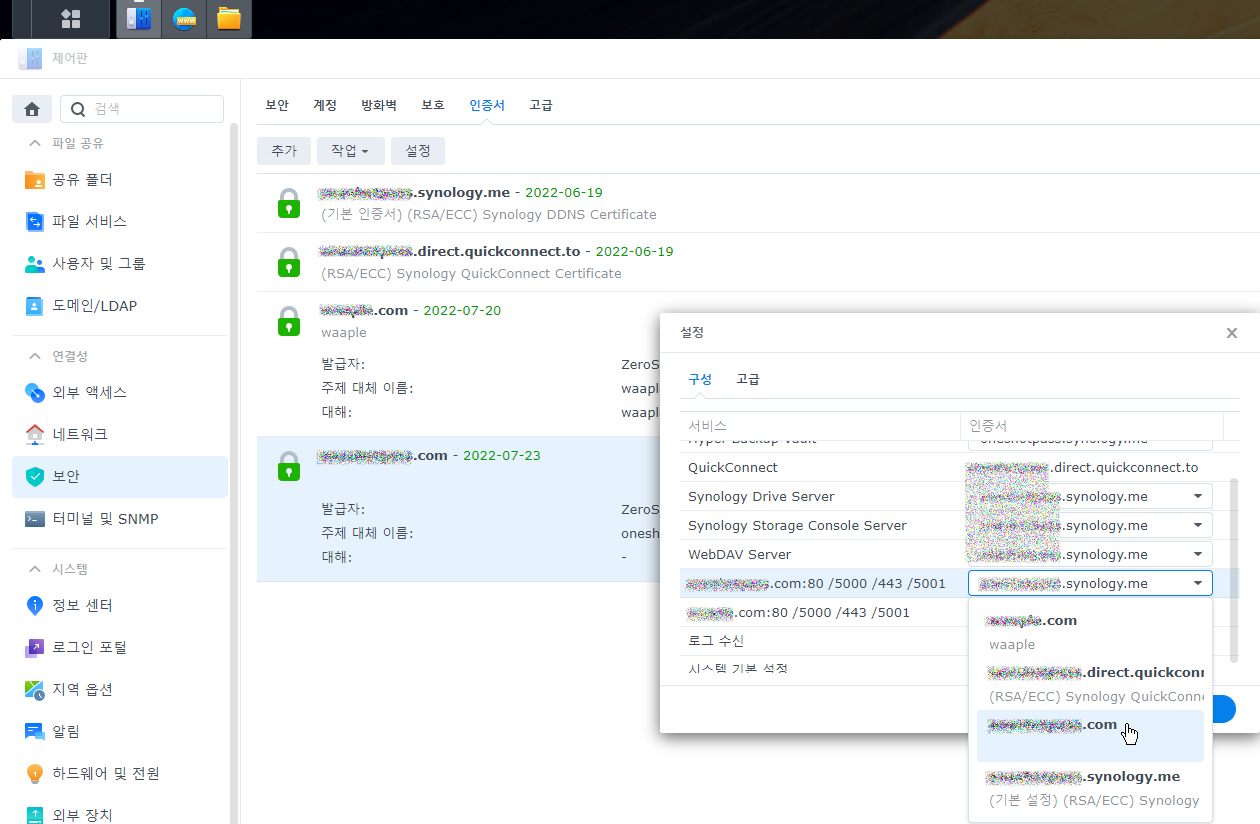Select the QuickConnect service row
The width and height of the screenshot is (1260, 824).
tap(952, 467)
